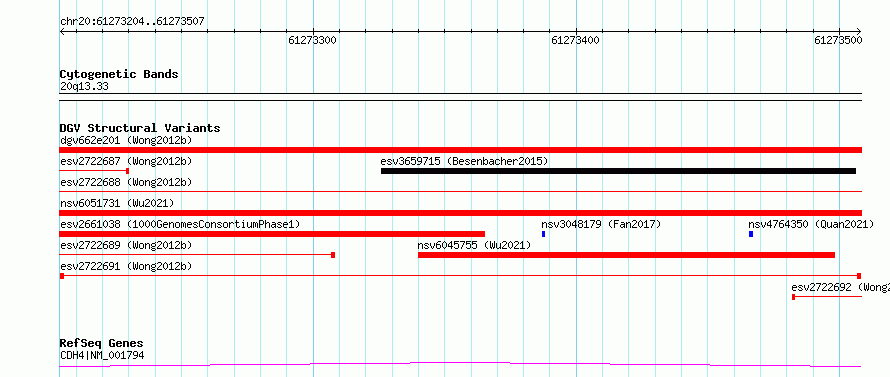Click the magenta CDH4 gene track line
The height and width of the screenshot is (377, 890).
coord(460,364)
